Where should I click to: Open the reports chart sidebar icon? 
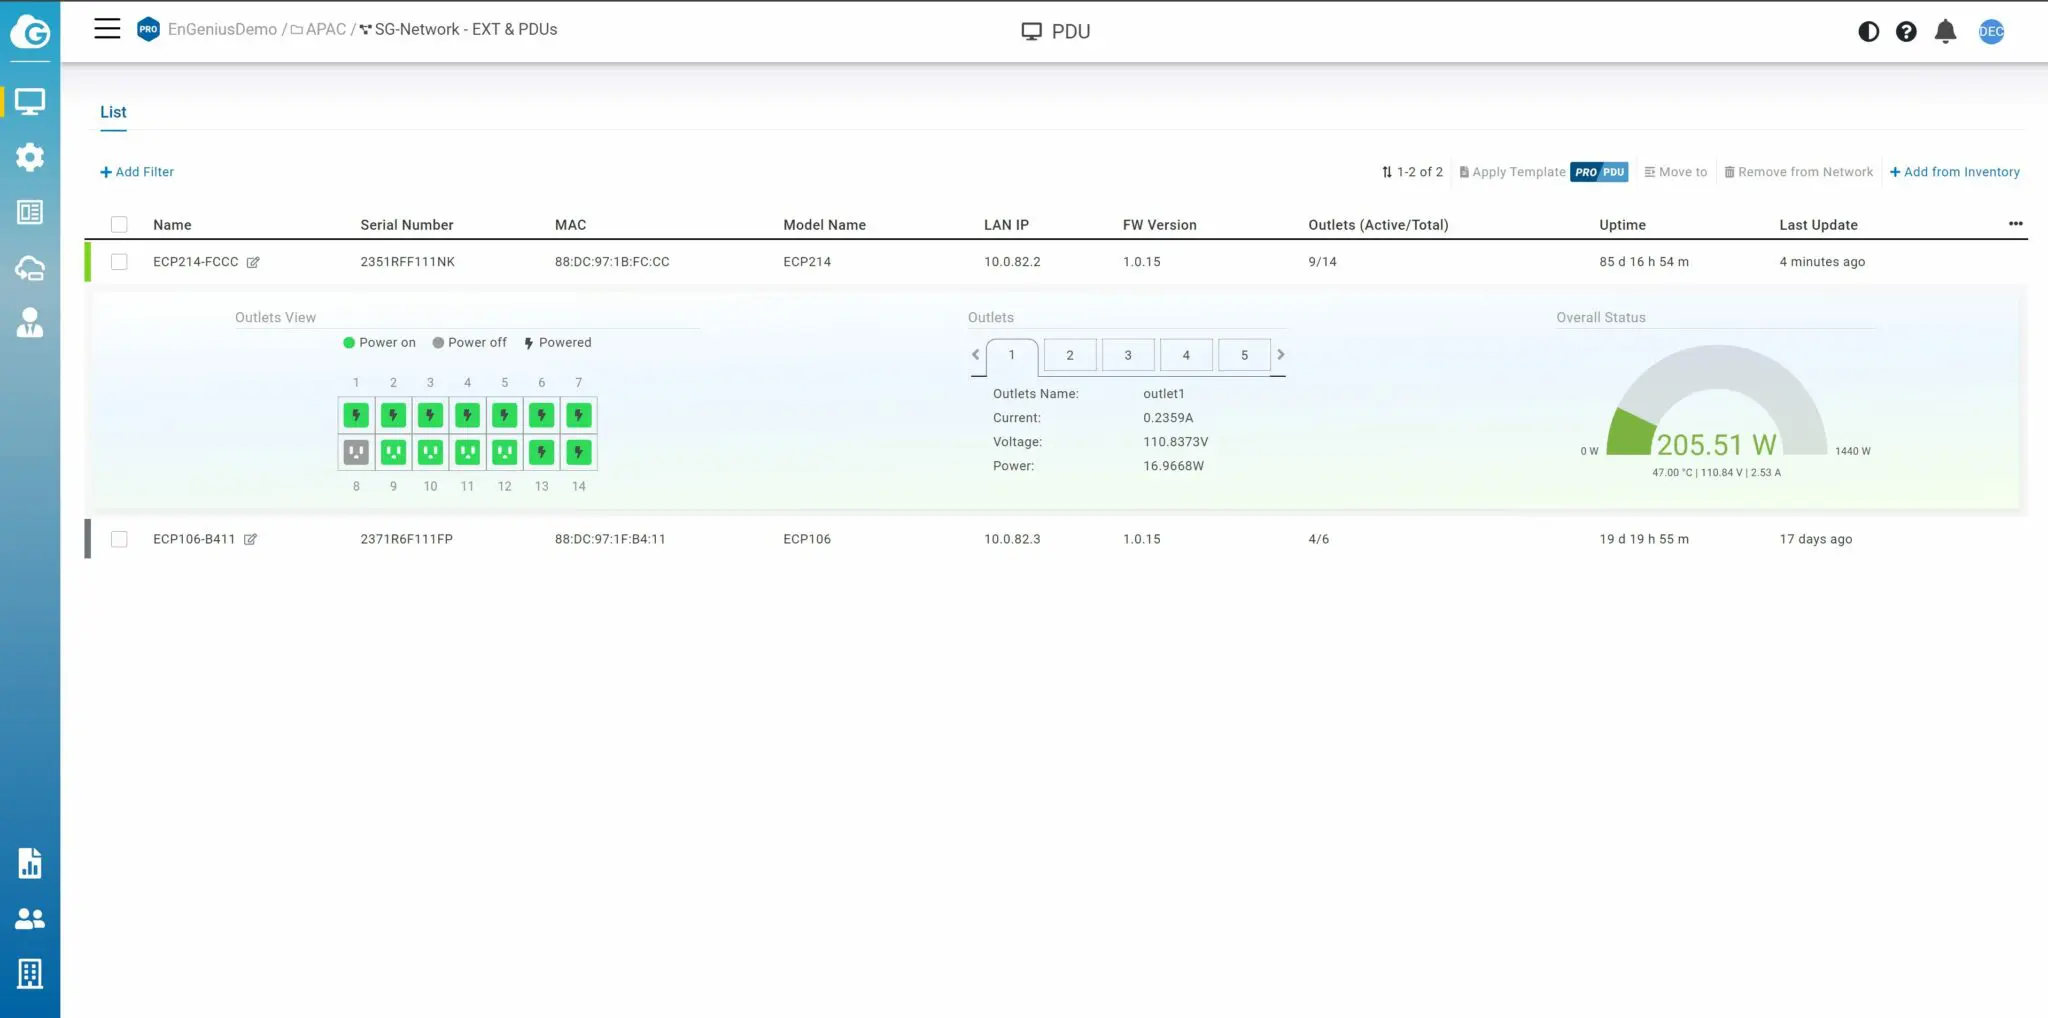[30, 863]
